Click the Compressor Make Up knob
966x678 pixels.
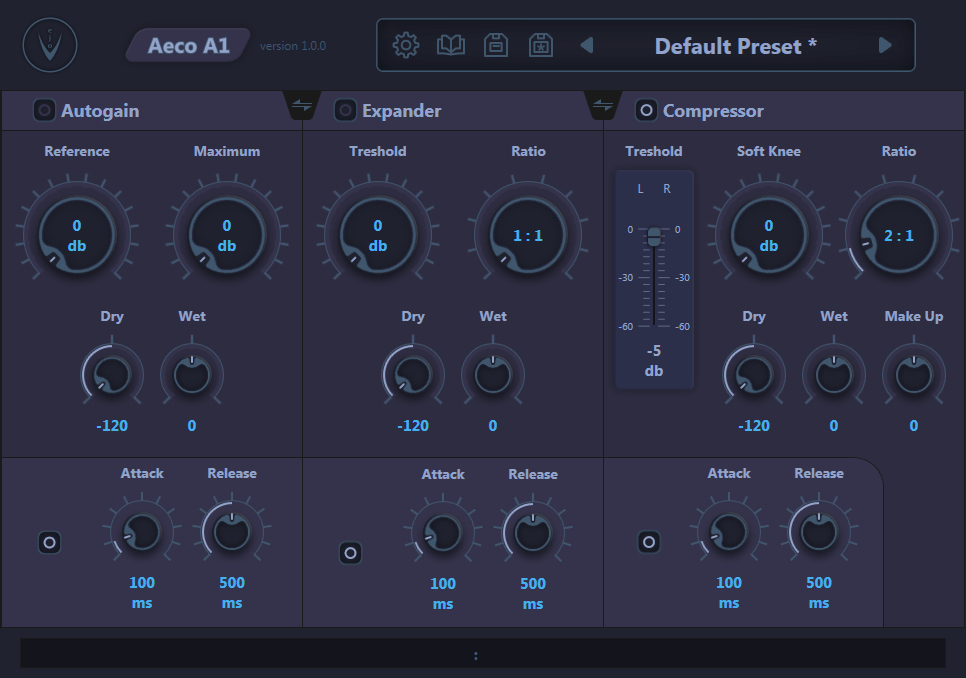point(913,373)
